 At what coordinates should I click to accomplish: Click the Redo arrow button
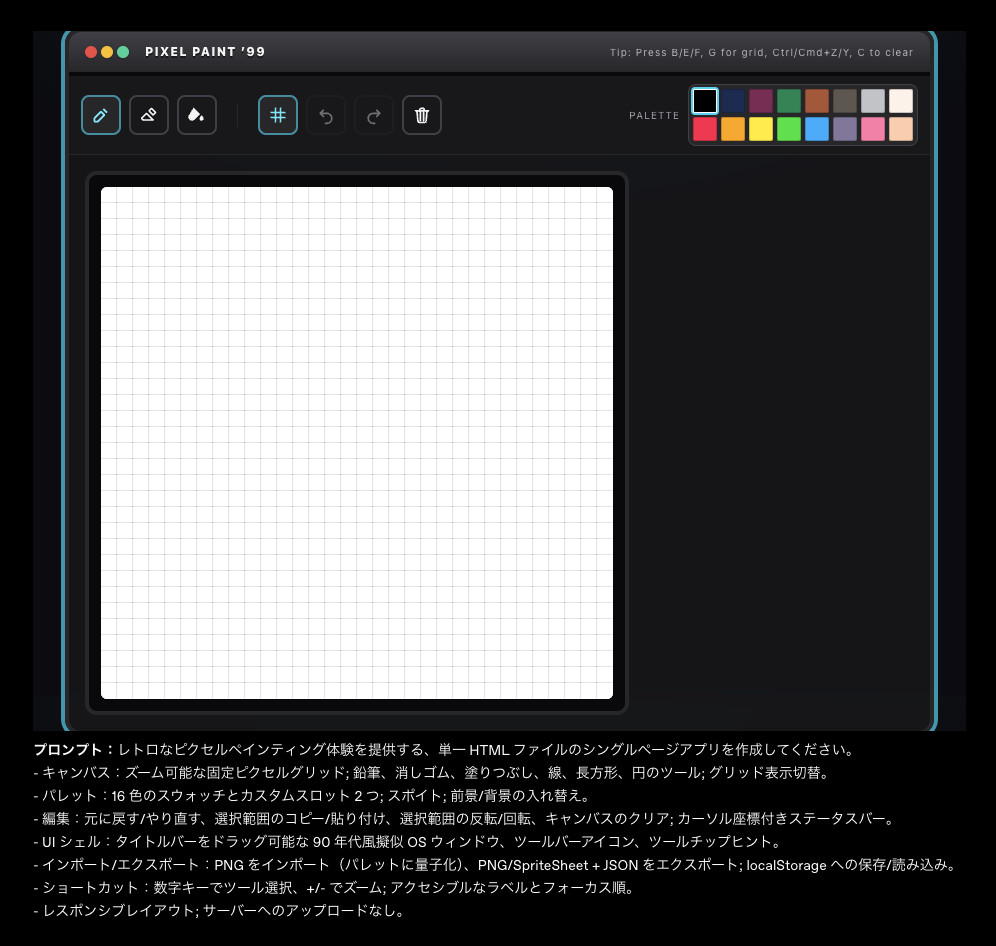coord(374,115)
